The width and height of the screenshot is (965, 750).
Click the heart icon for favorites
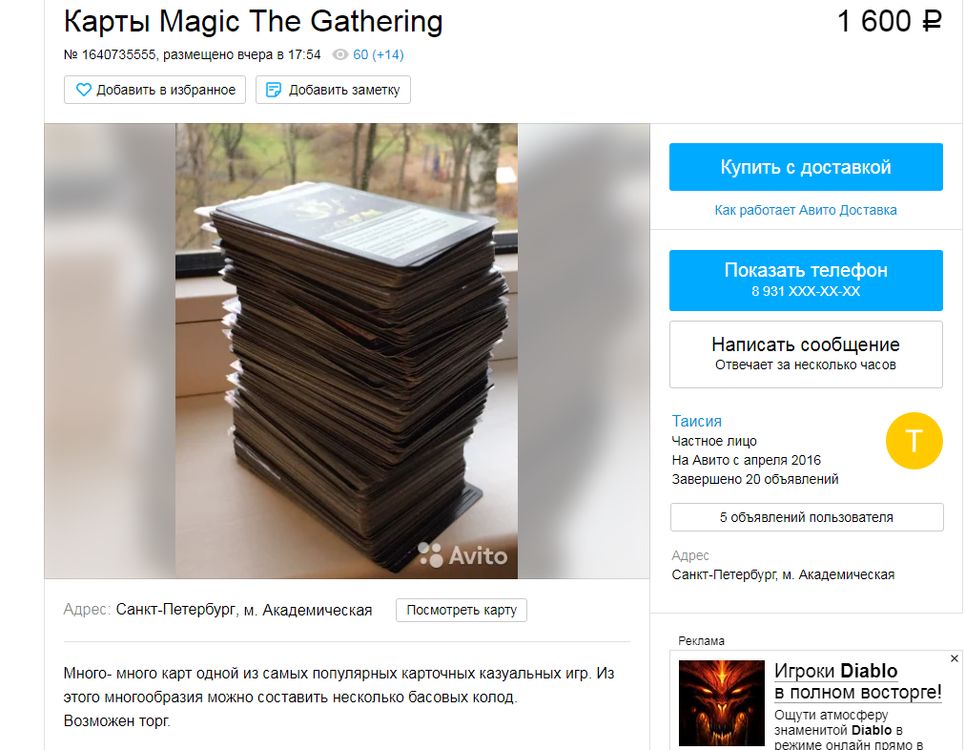(83, 90)
